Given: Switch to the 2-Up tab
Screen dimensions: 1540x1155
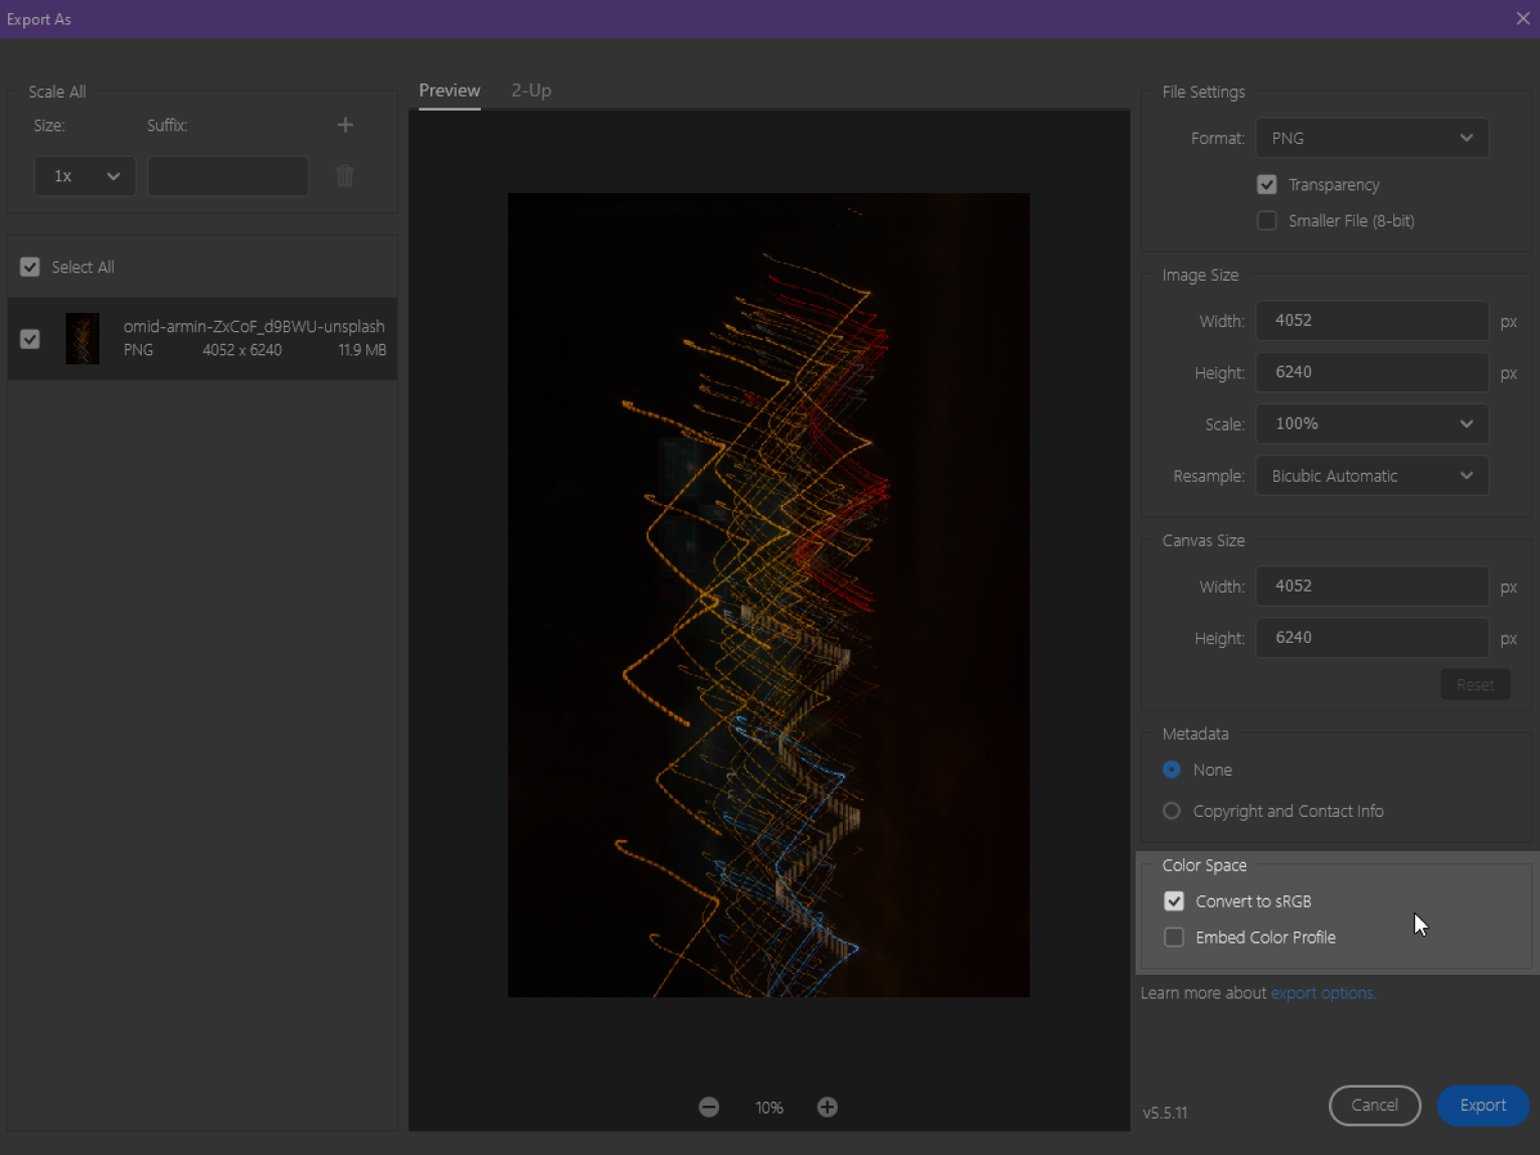Looking at the screenshot, I should 531,90.
